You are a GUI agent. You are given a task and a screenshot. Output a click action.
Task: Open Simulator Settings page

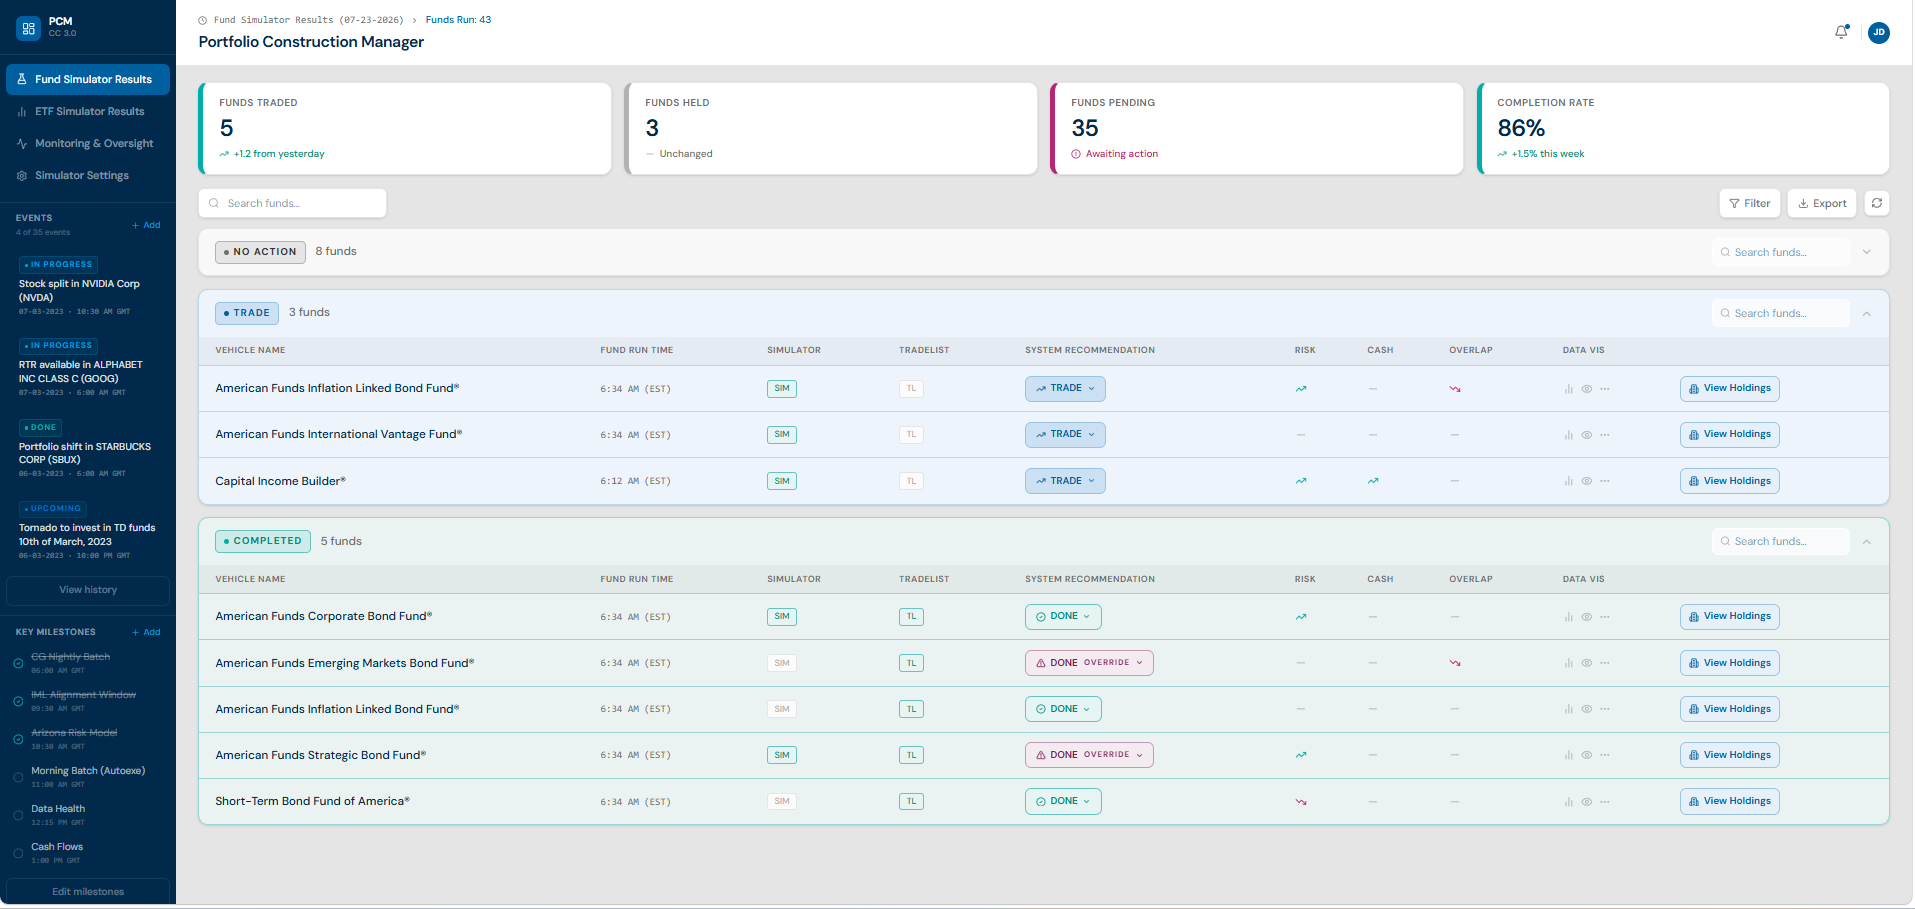tap(88, 175)
